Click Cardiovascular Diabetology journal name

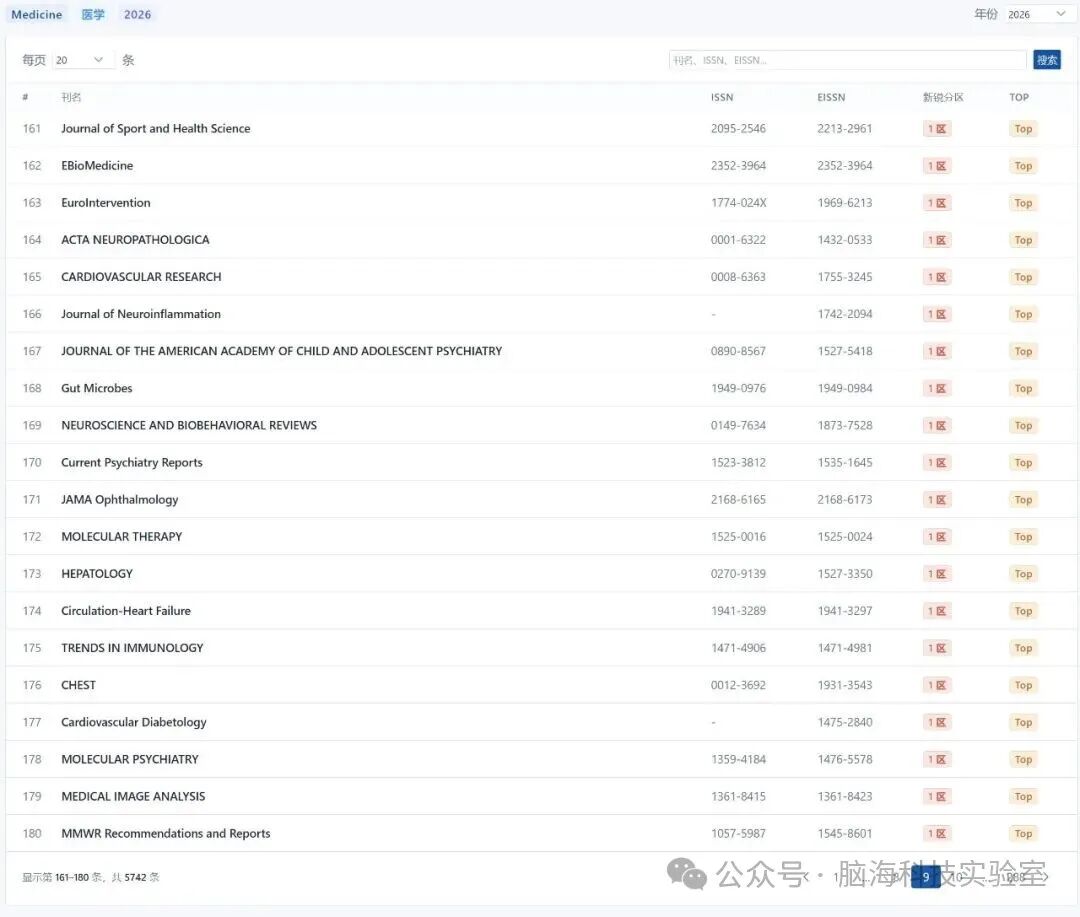(x=134, y=722)
